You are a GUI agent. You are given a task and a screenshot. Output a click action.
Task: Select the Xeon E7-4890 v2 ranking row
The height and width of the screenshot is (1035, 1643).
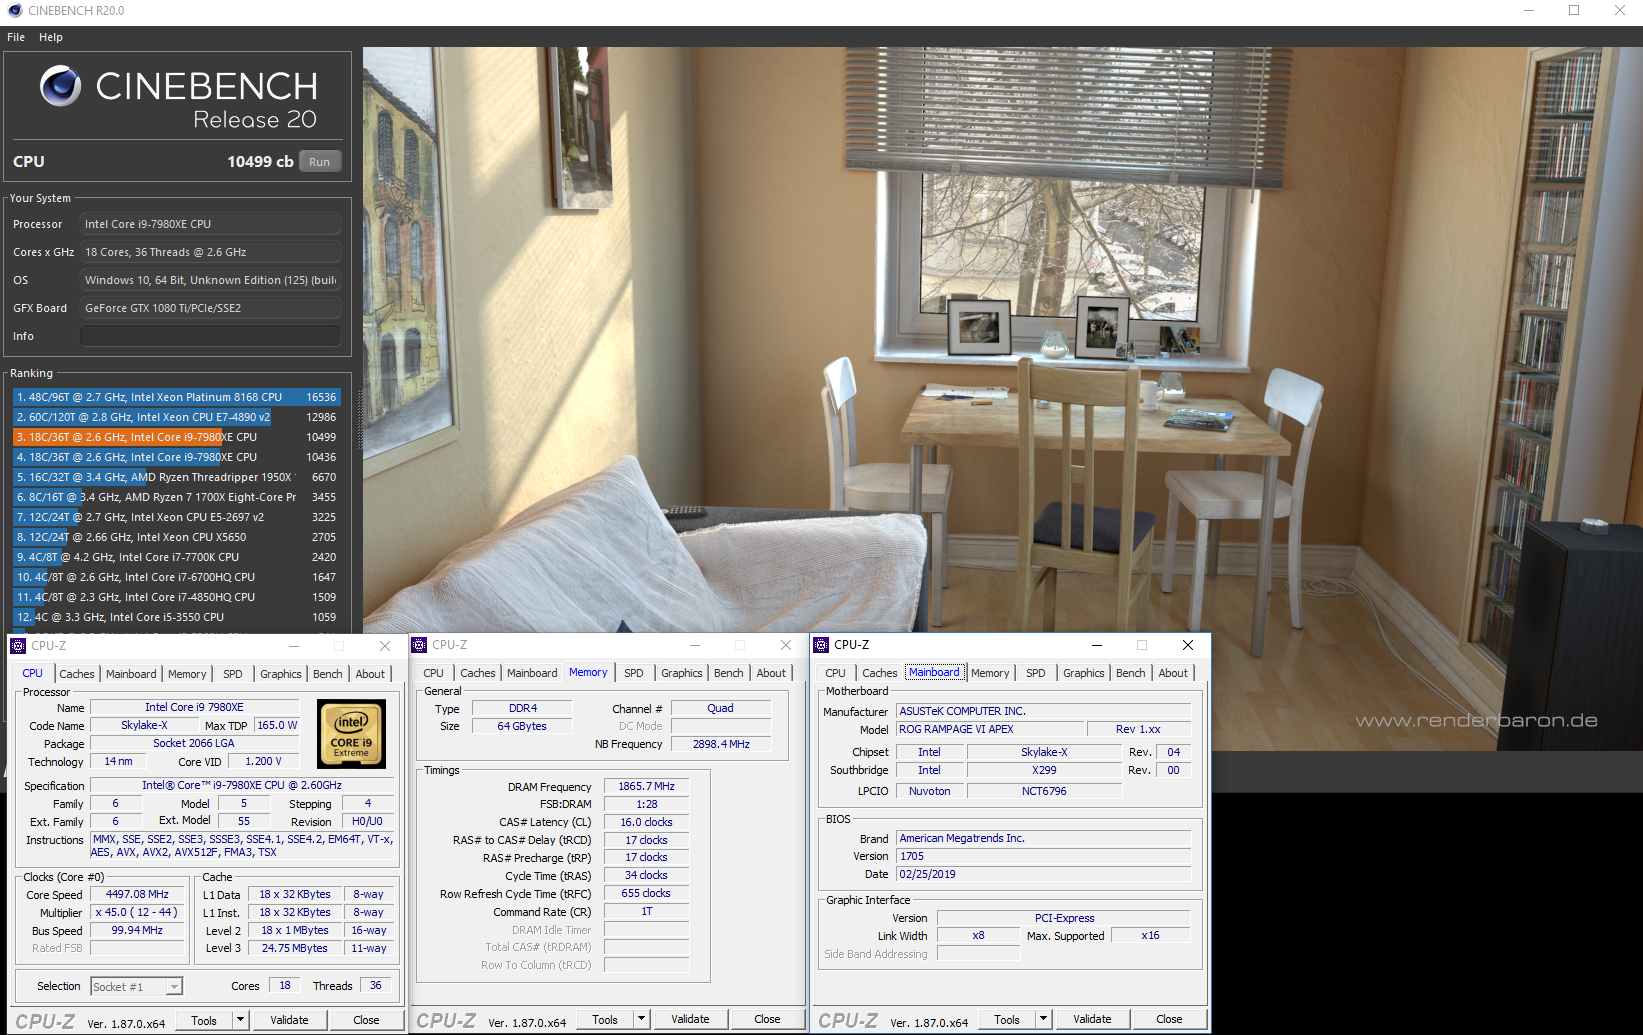tap(177, 417)
